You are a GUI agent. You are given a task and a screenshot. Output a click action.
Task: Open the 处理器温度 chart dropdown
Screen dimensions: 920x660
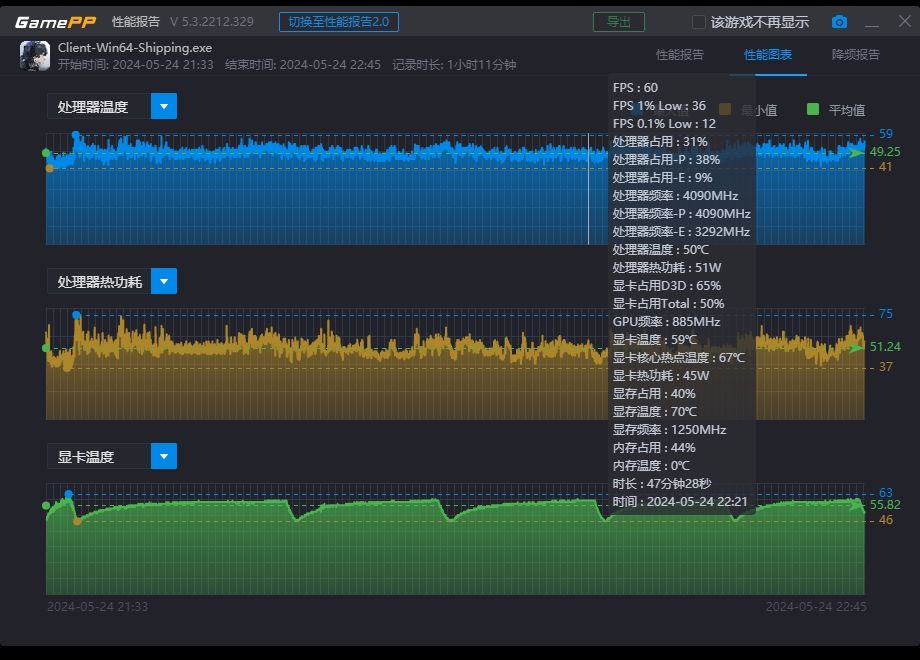pyautogui.click(x=164, y=106)
